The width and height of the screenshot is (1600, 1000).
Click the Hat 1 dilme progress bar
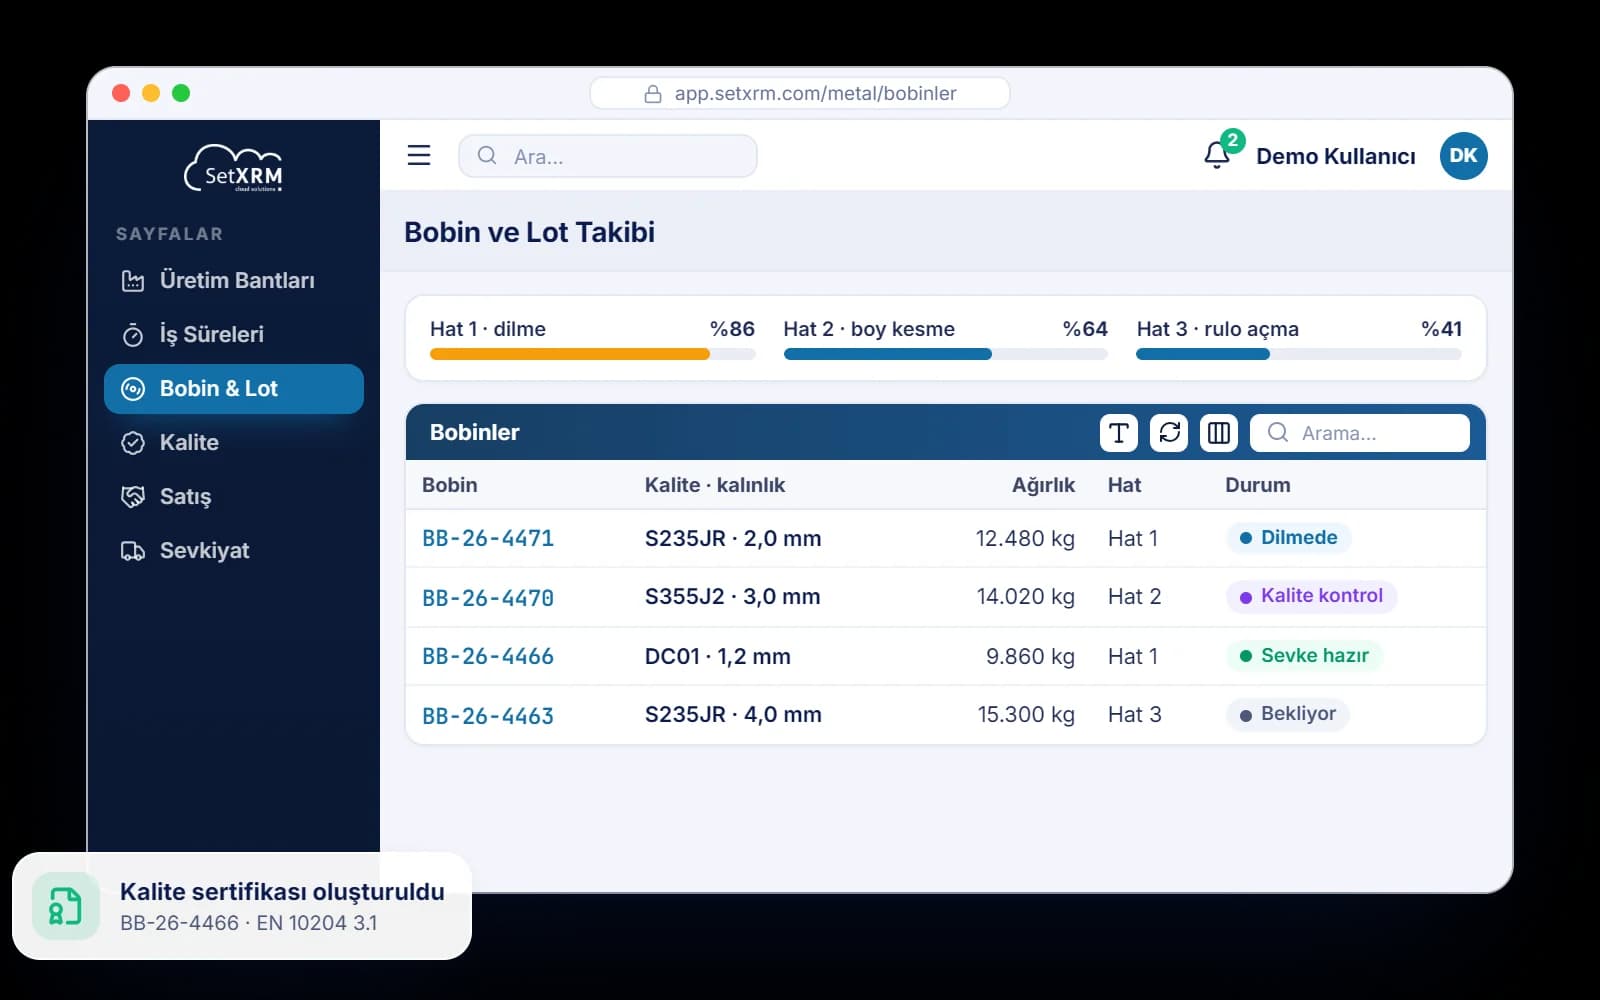(x=592, y=354)
